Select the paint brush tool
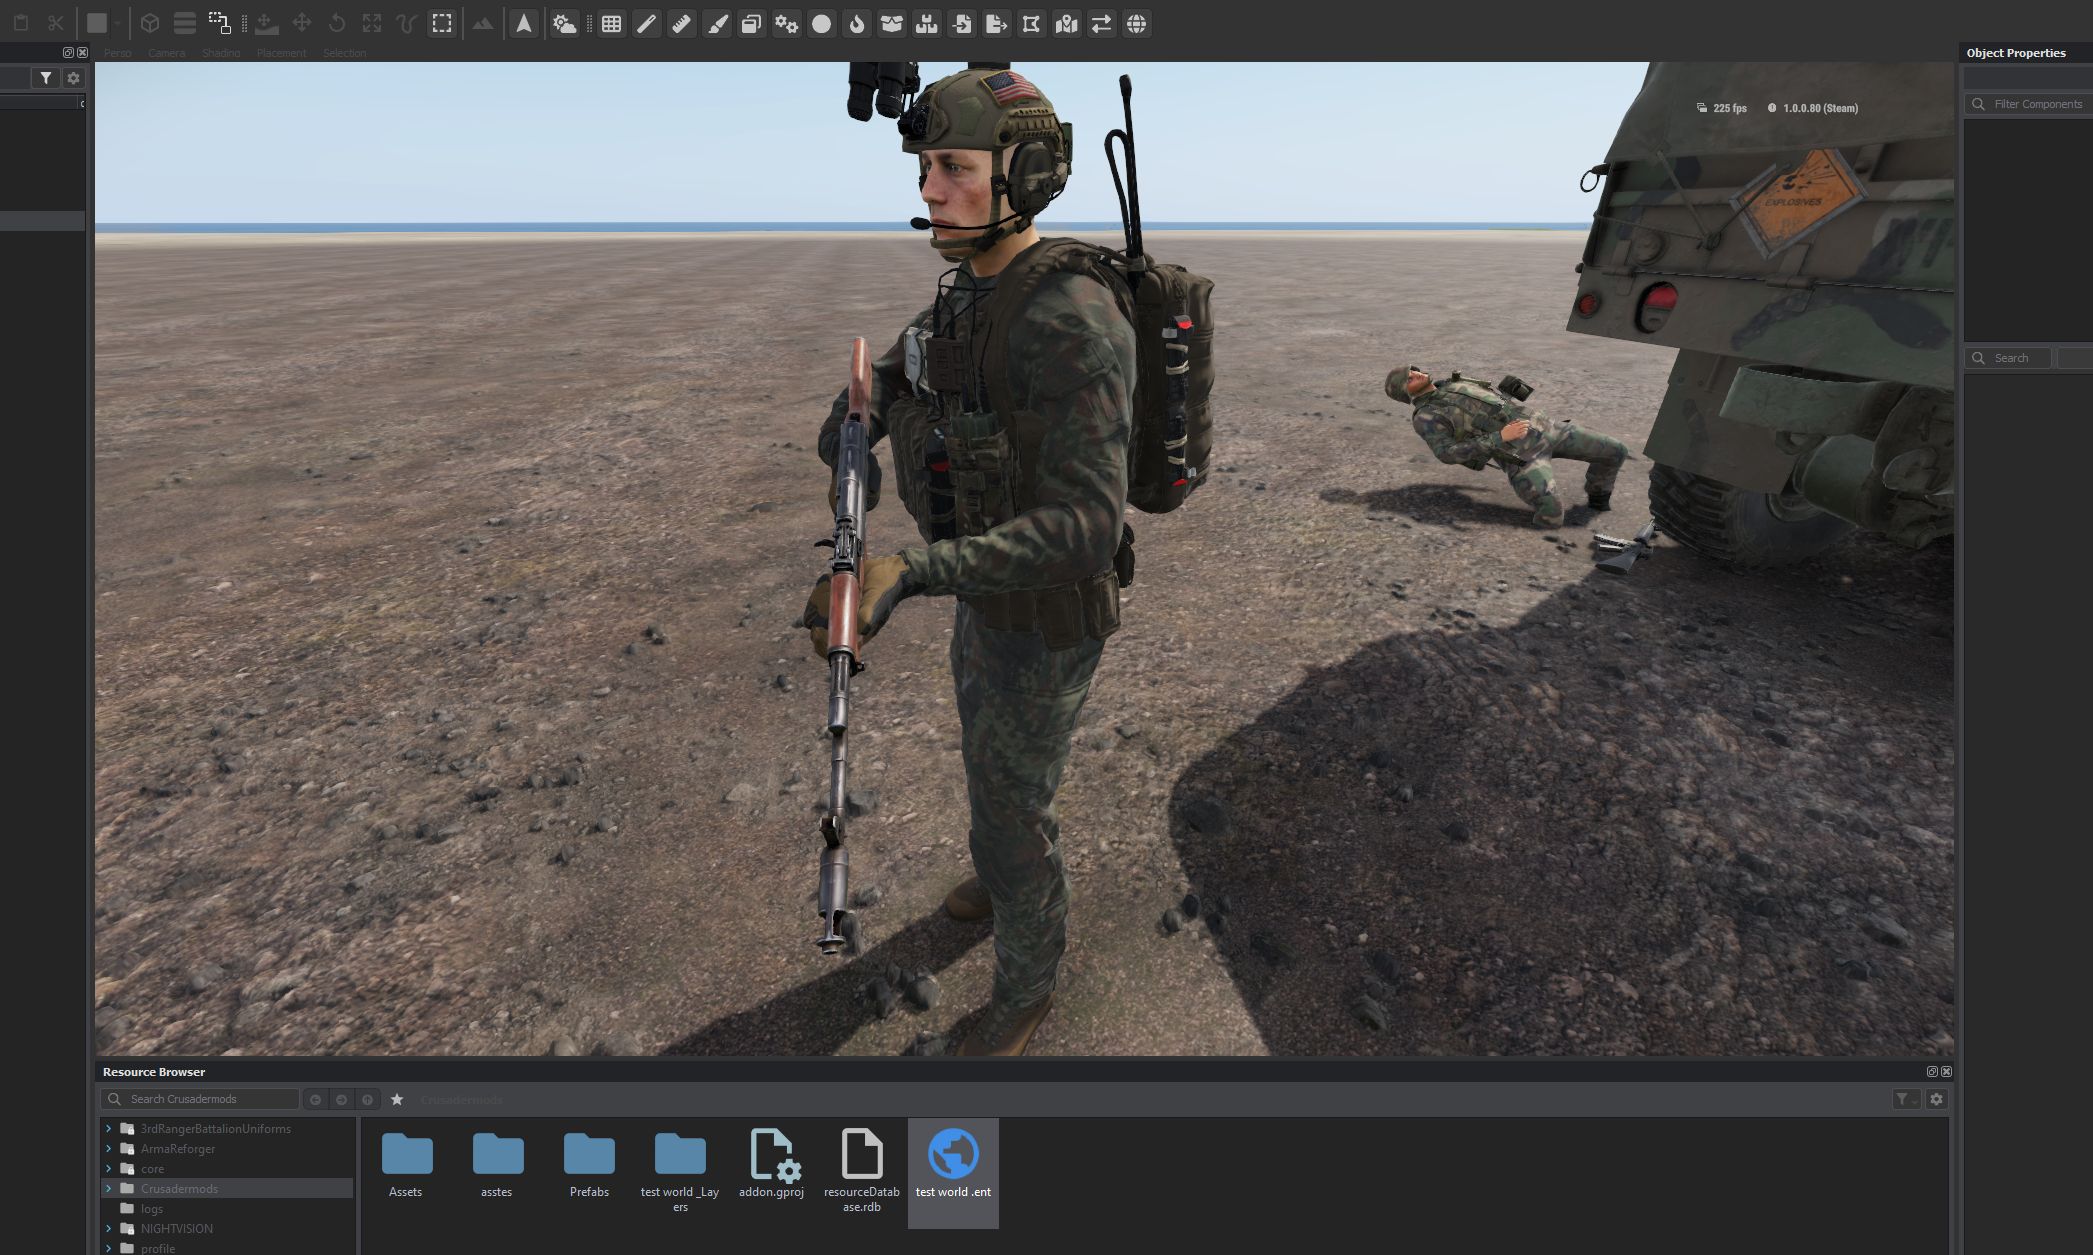2093x1255 pixels. coord(717,24)
